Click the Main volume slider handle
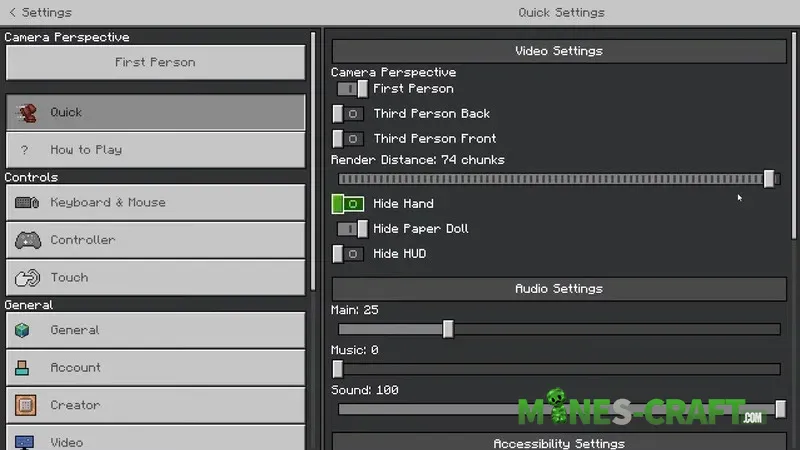This screenshot has height=450, width=800. click(448, 329)
